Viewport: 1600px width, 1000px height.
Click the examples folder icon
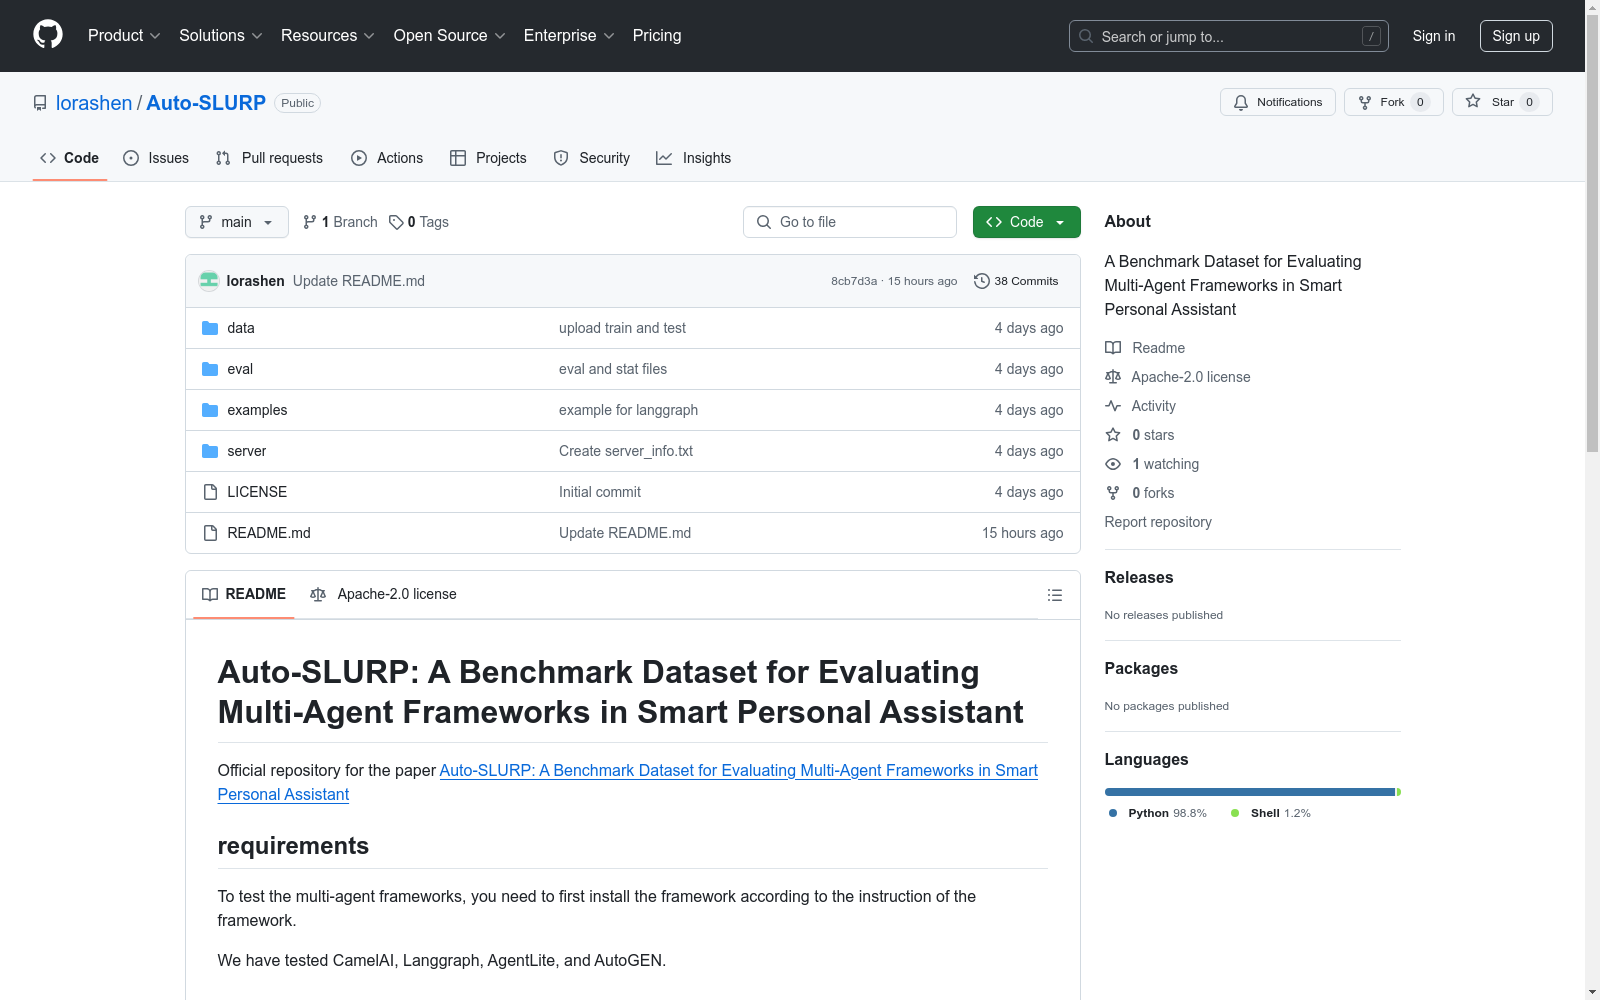[x=210, y=410]
